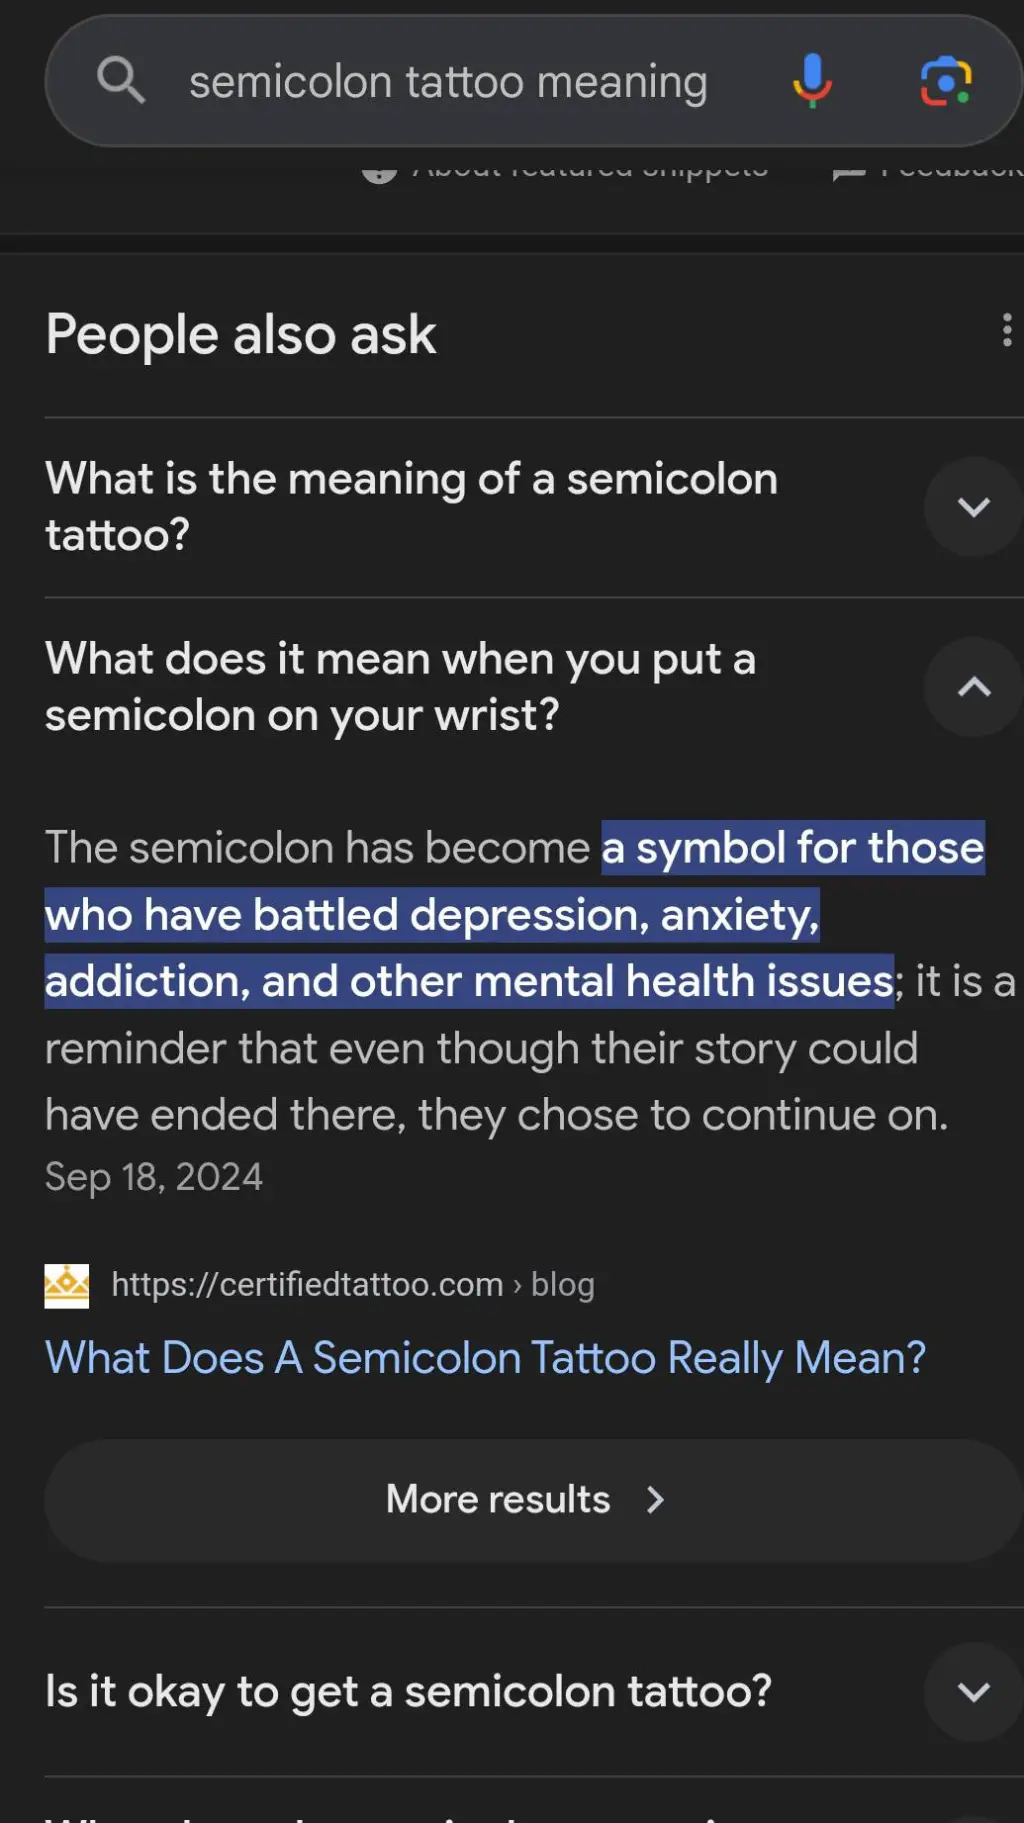Collapse the semicolon on your wrist answer
This screenshot has width=1024, height=1823.
point(973,687)
